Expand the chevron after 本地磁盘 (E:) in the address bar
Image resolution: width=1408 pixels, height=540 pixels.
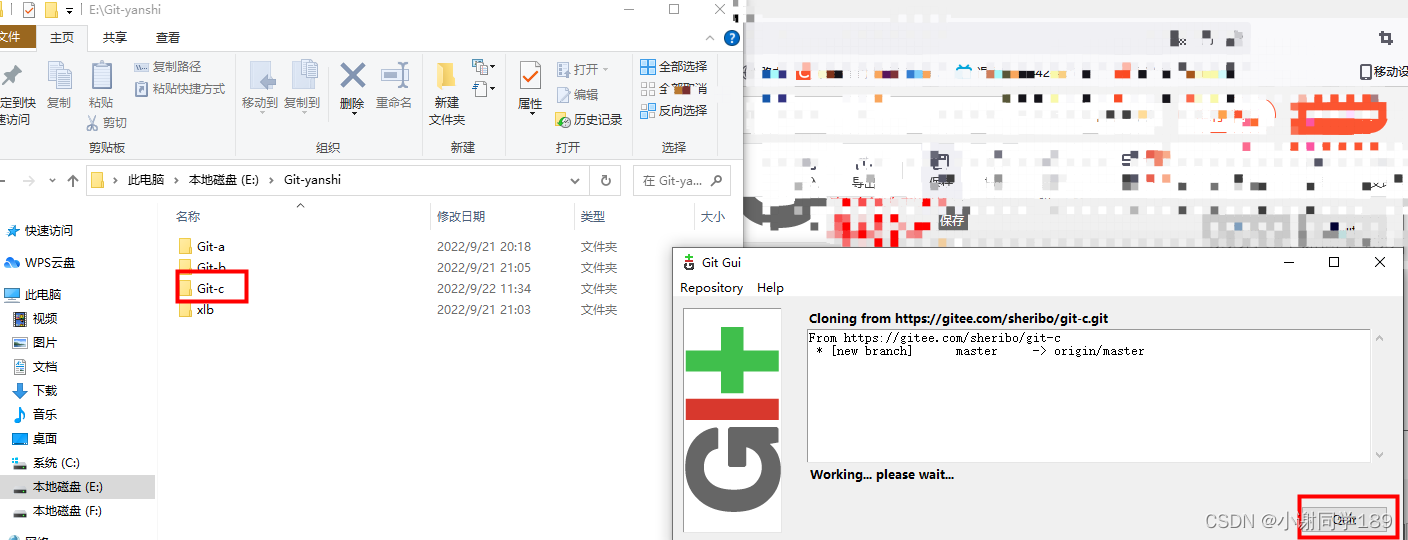pyautogui.click(x=272, y=181)
